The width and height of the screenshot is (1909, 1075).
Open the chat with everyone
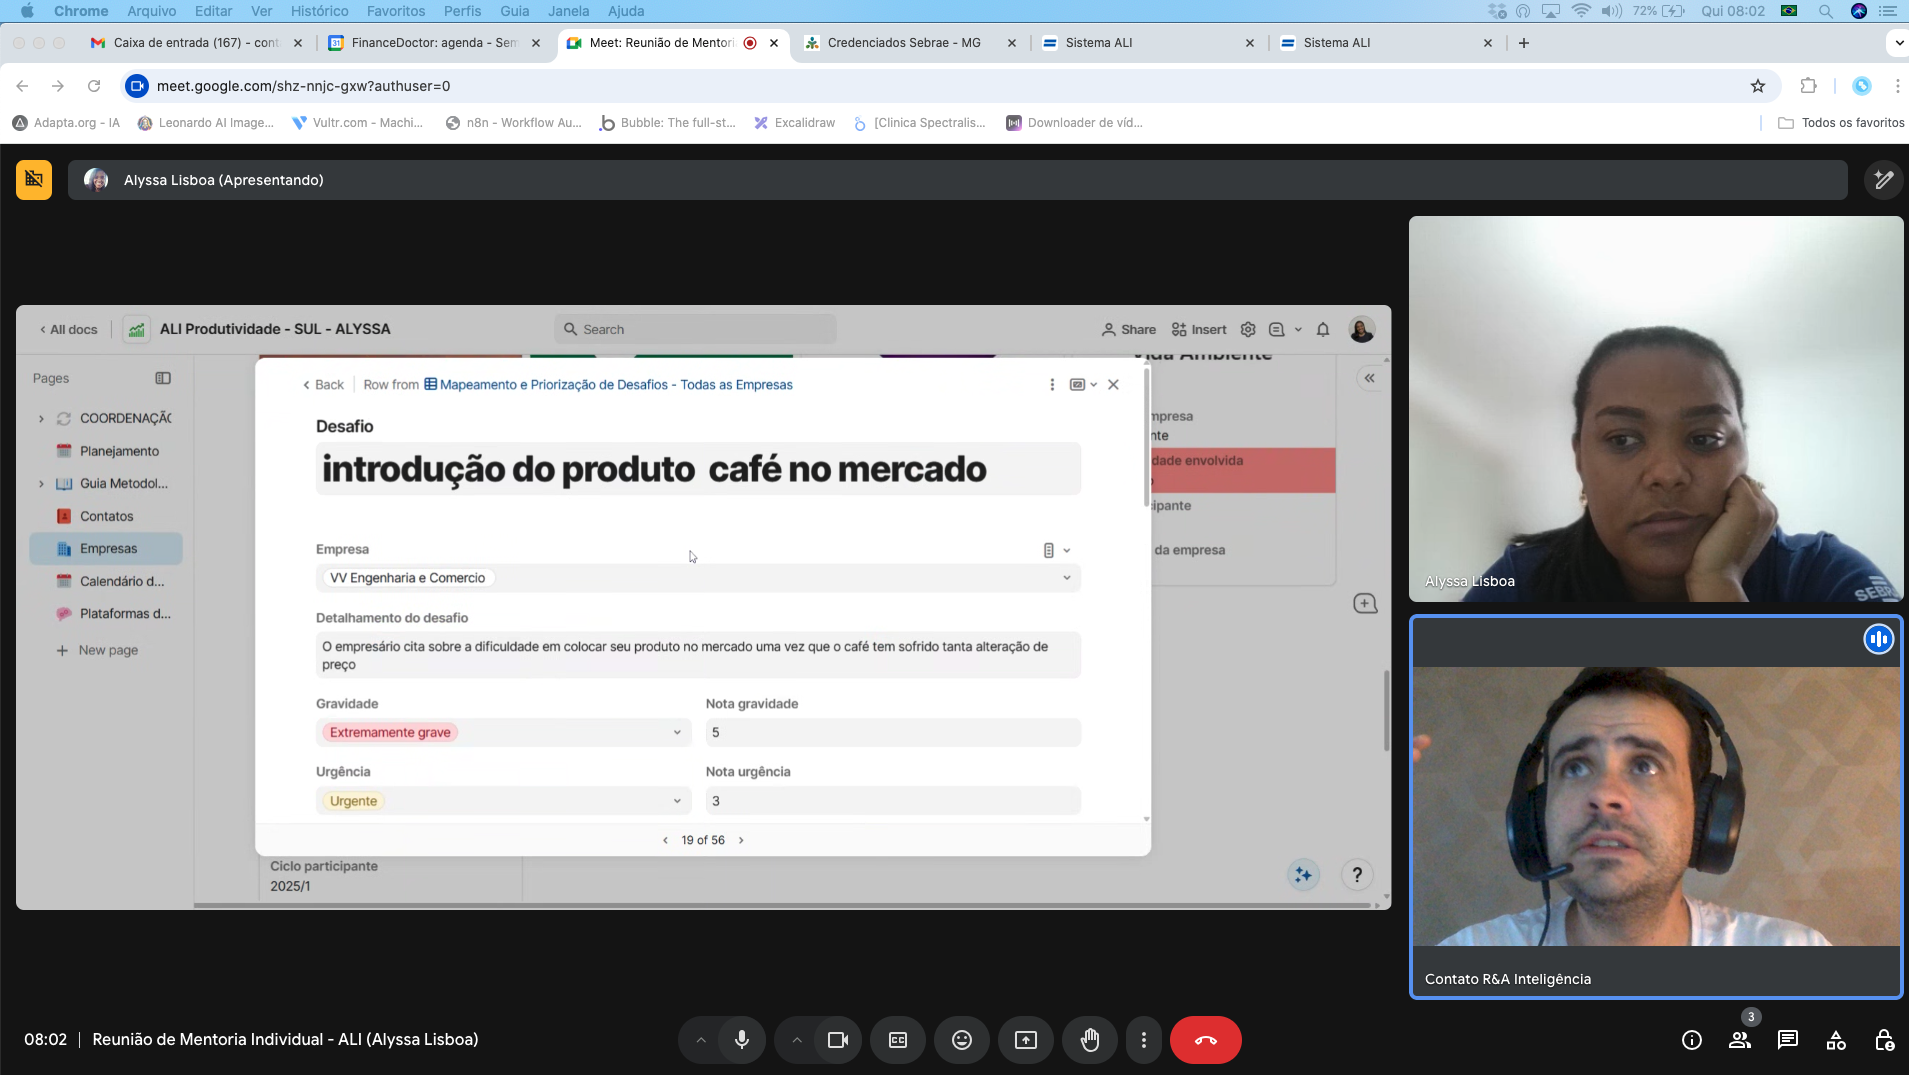pyautogui.click(x=1788, y=1040)
